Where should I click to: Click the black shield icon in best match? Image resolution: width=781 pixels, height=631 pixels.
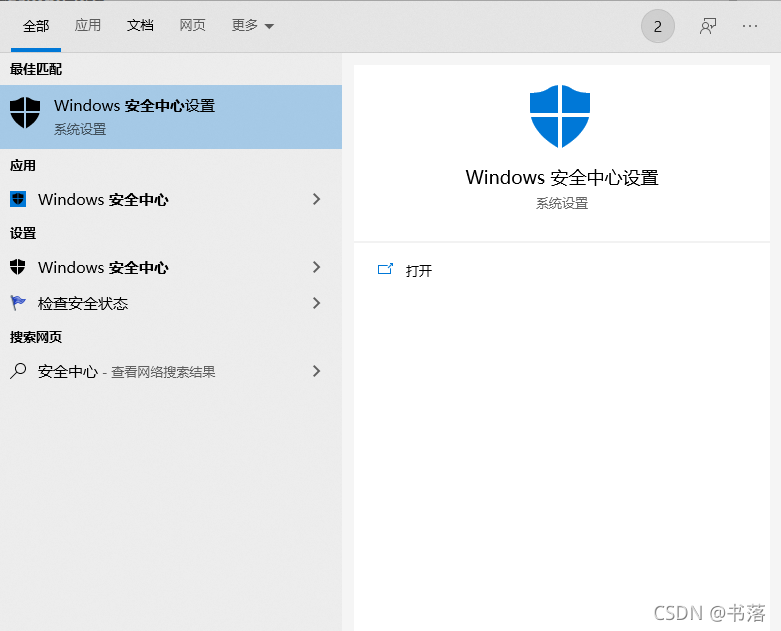25,113
